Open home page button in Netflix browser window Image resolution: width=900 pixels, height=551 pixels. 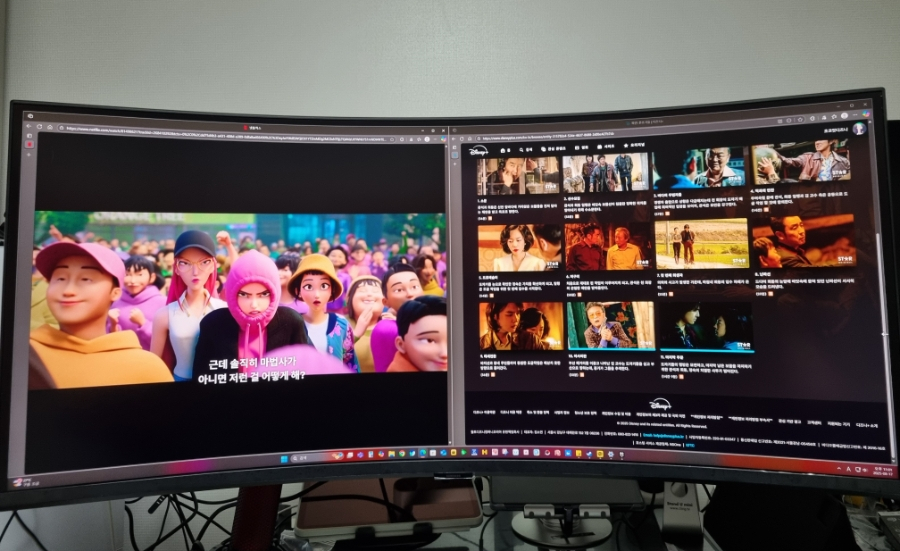pos(50,127)
